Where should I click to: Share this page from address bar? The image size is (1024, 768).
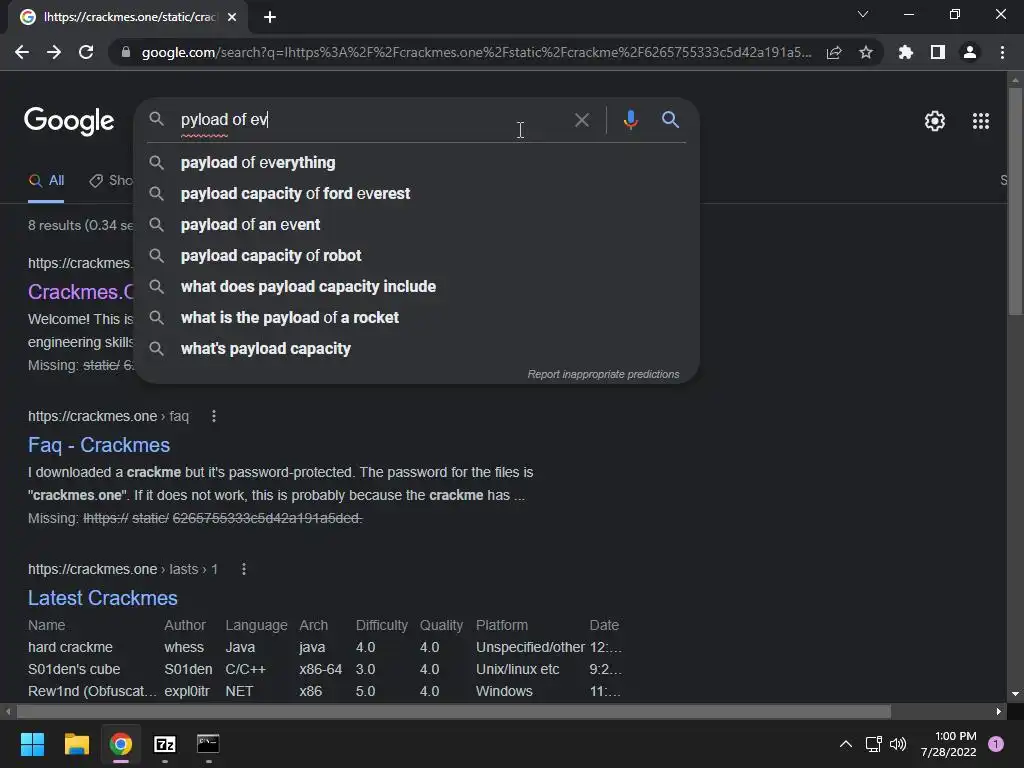click(x=834, y=53)
